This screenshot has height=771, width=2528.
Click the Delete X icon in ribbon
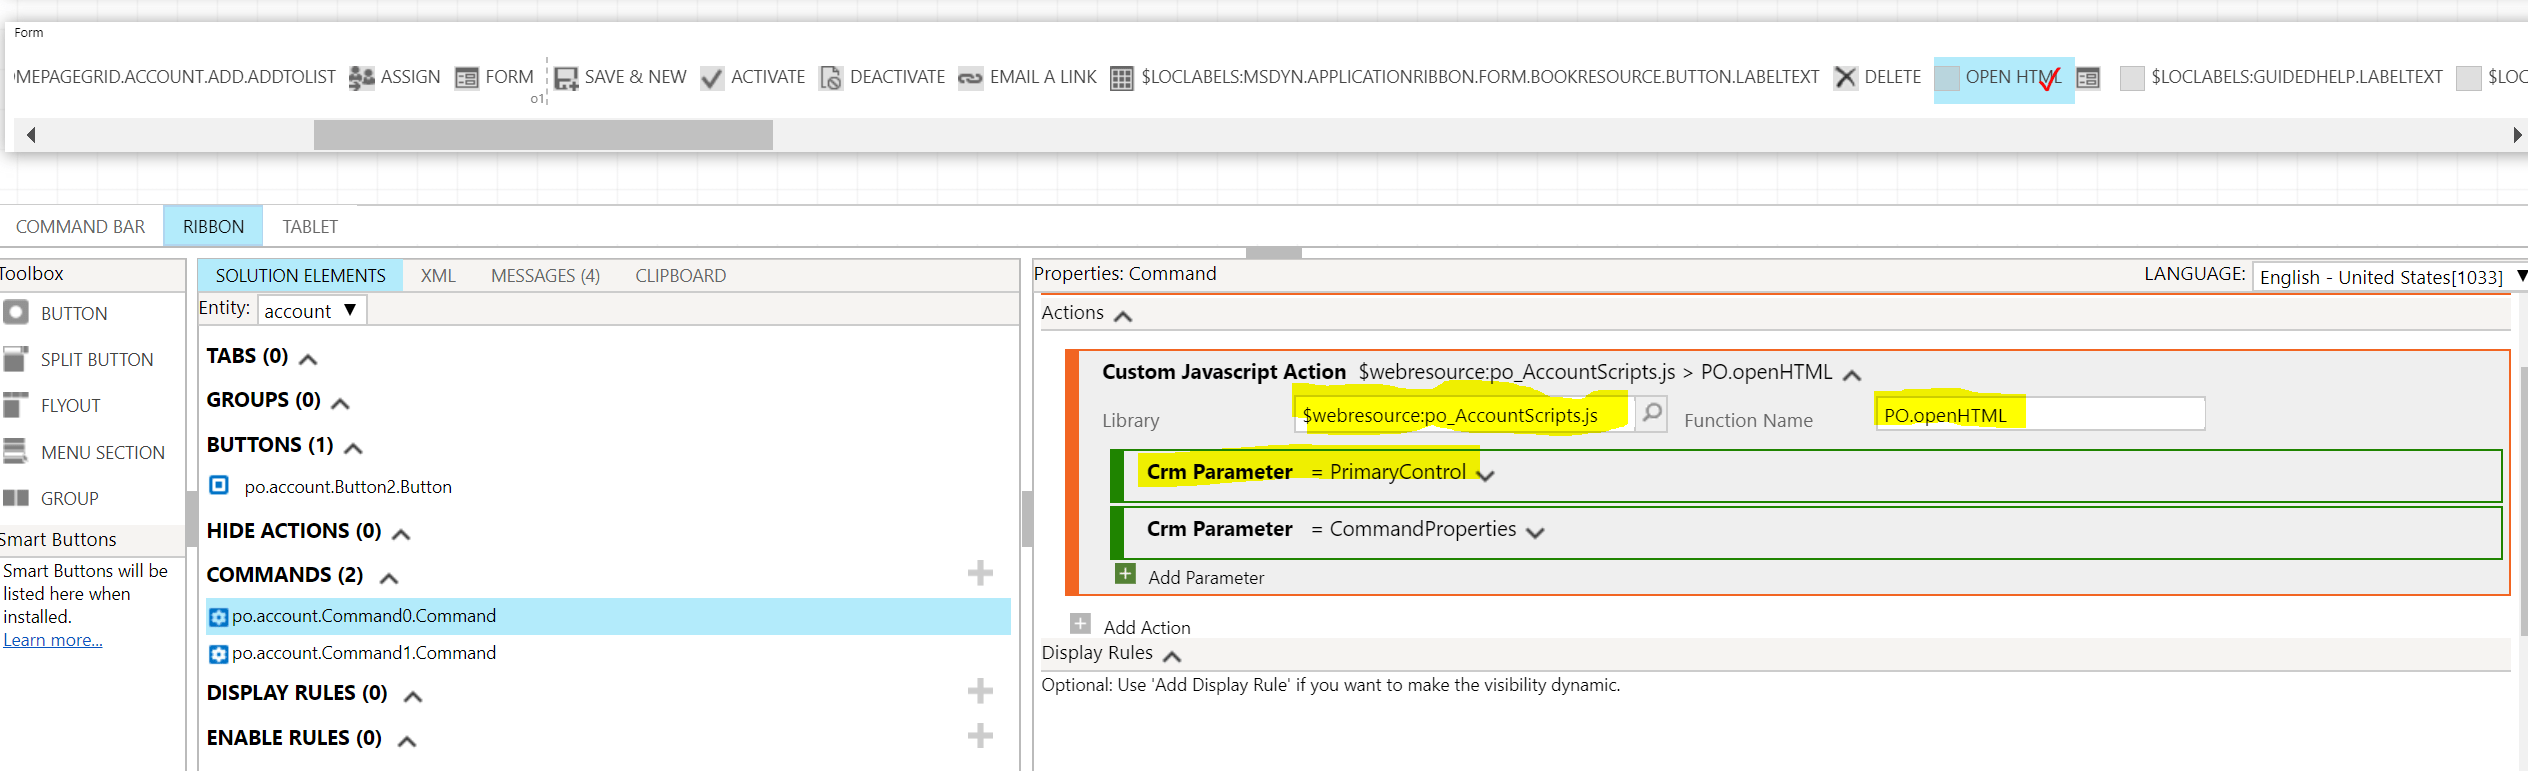click(x=1845, y=78)
